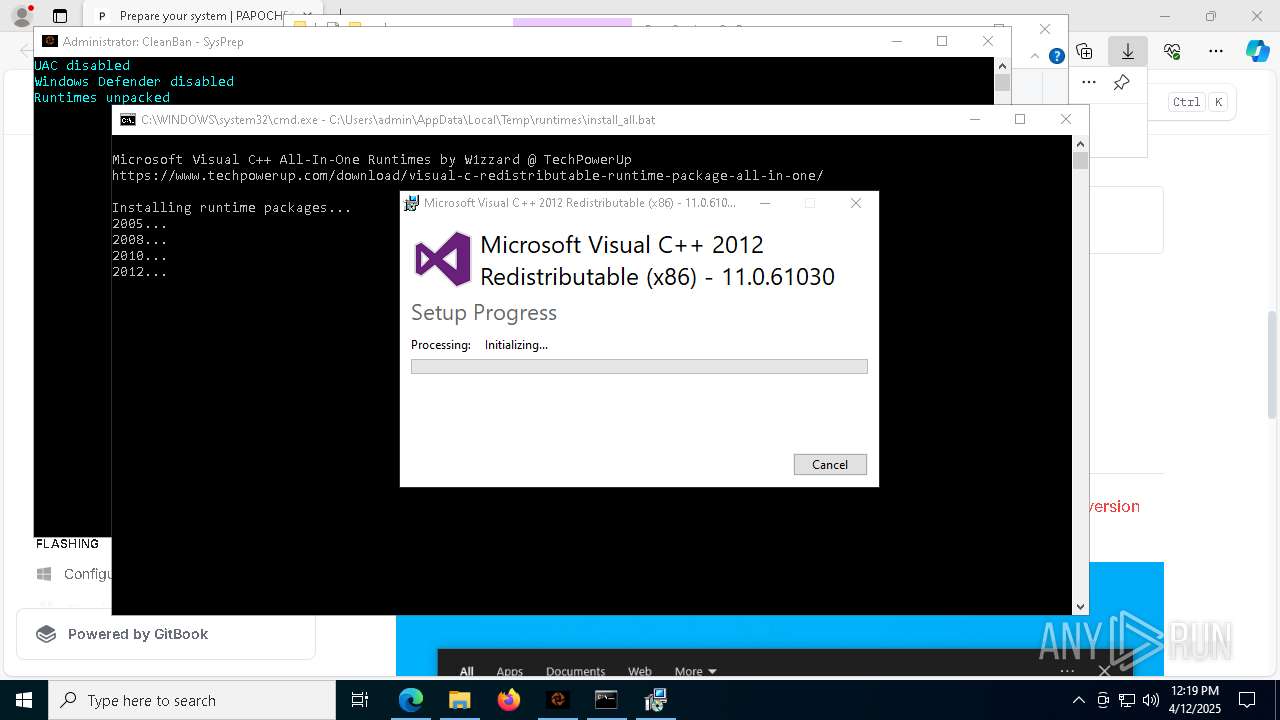The width and height of the screenshot is (1280, 720).
Task: Open the Browser essentials heart icon
Action: click(x=1172, y=51)
